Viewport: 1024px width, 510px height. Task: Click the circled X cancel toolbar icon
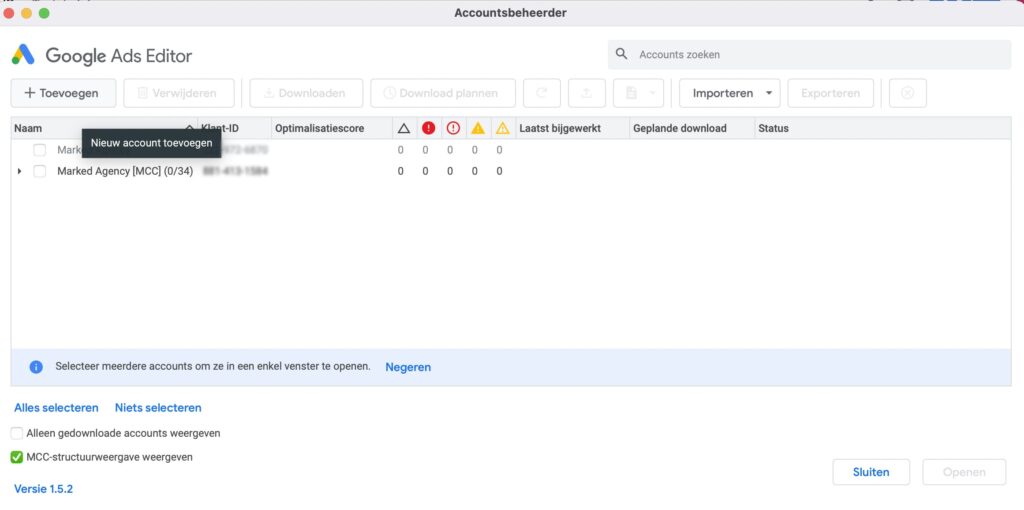pyautogui.click(x=907, y=93)
